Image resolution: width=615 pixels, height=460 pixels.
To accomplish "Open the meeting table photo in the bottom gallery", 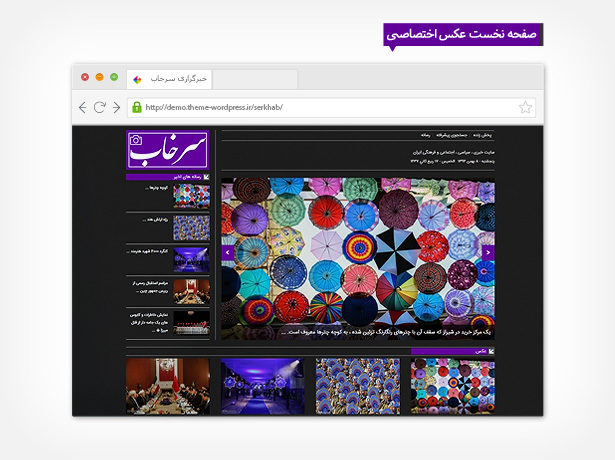I will coord(168,386).
